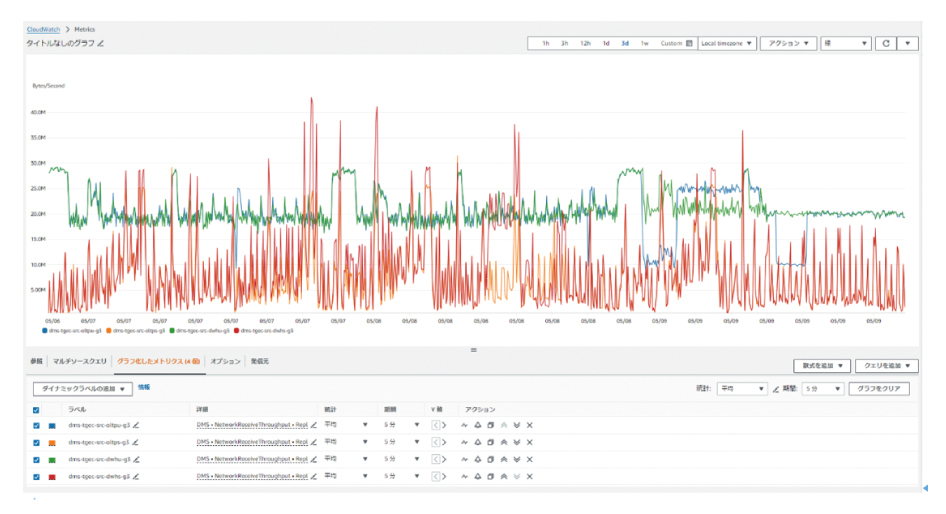Click the グラフをクリア button
Viewport: 946px width, 514px height.
[878, 388]
